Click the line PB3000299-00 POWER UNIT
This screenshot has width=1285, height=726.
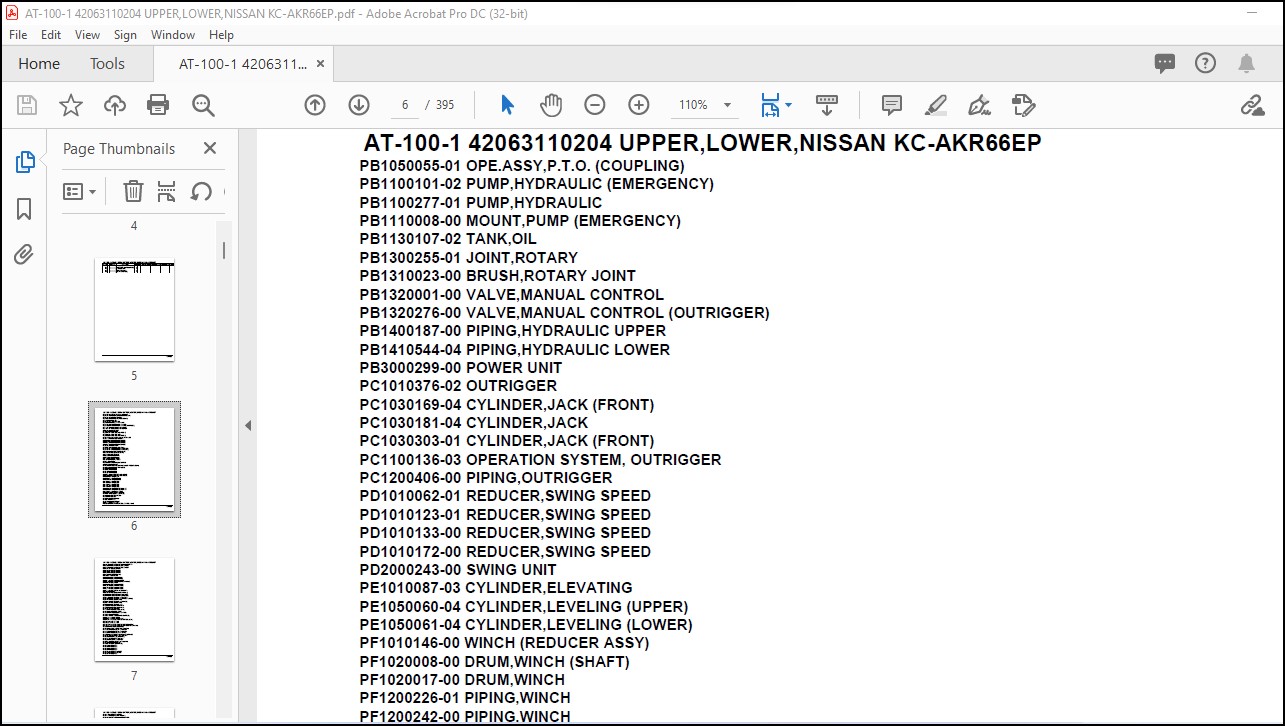pos(461,368)
